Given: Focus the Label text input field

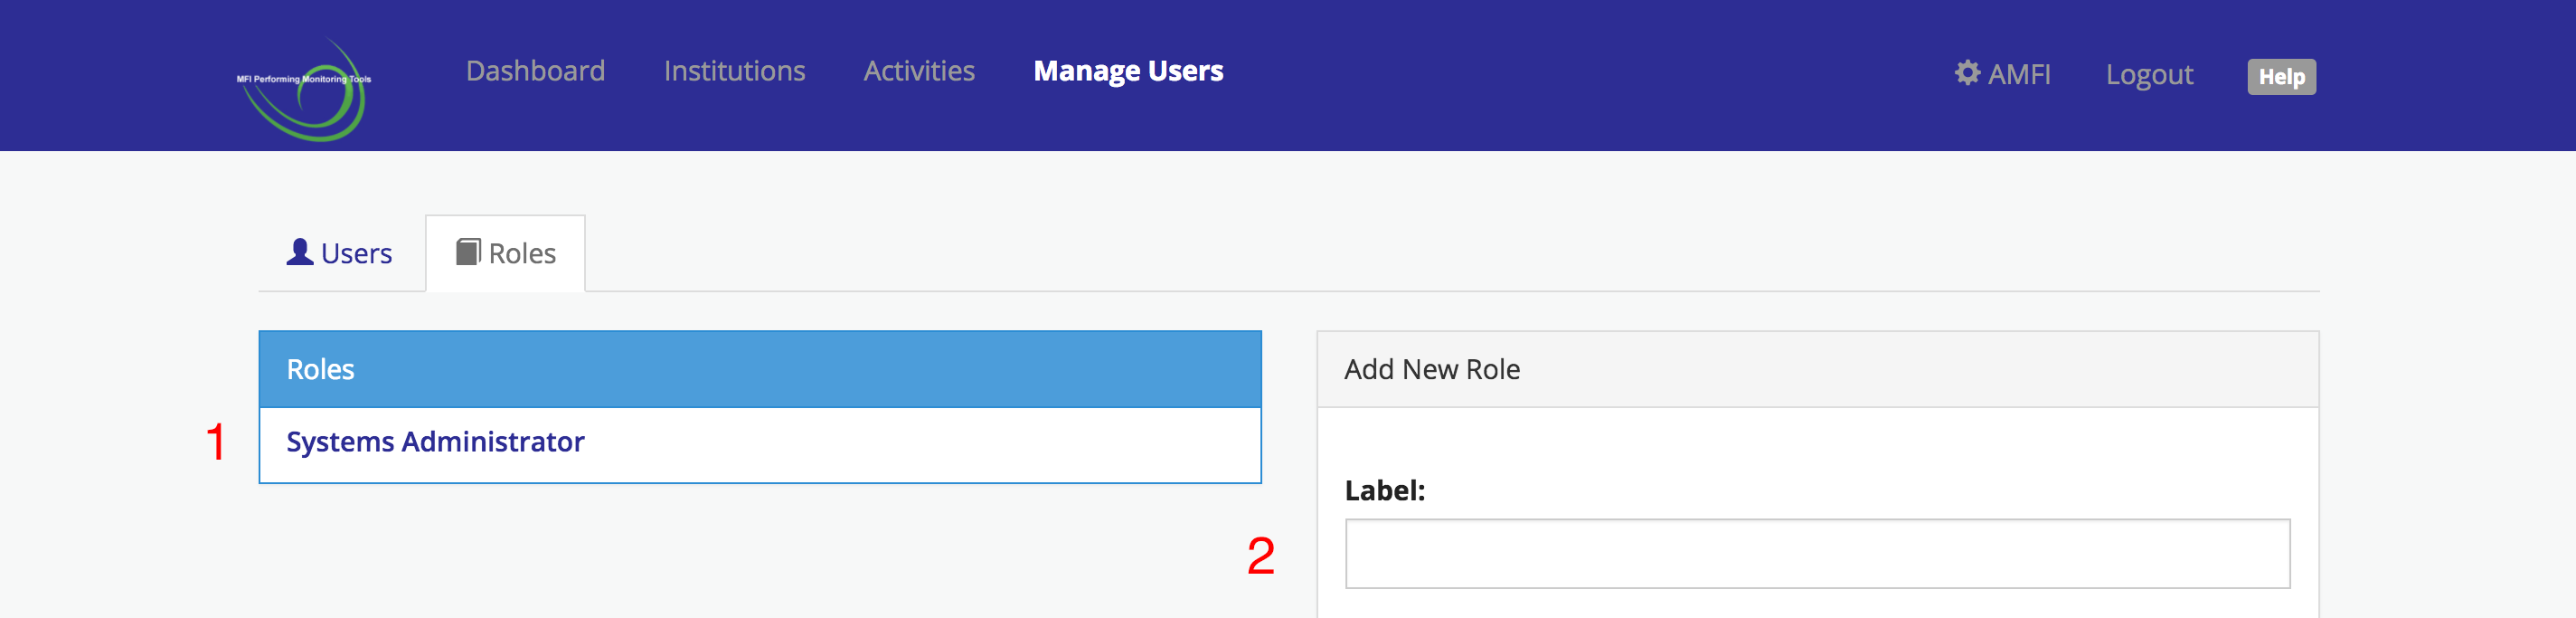Looking at the screenshot, I should pyautogui.click(x=1817, y=553).
